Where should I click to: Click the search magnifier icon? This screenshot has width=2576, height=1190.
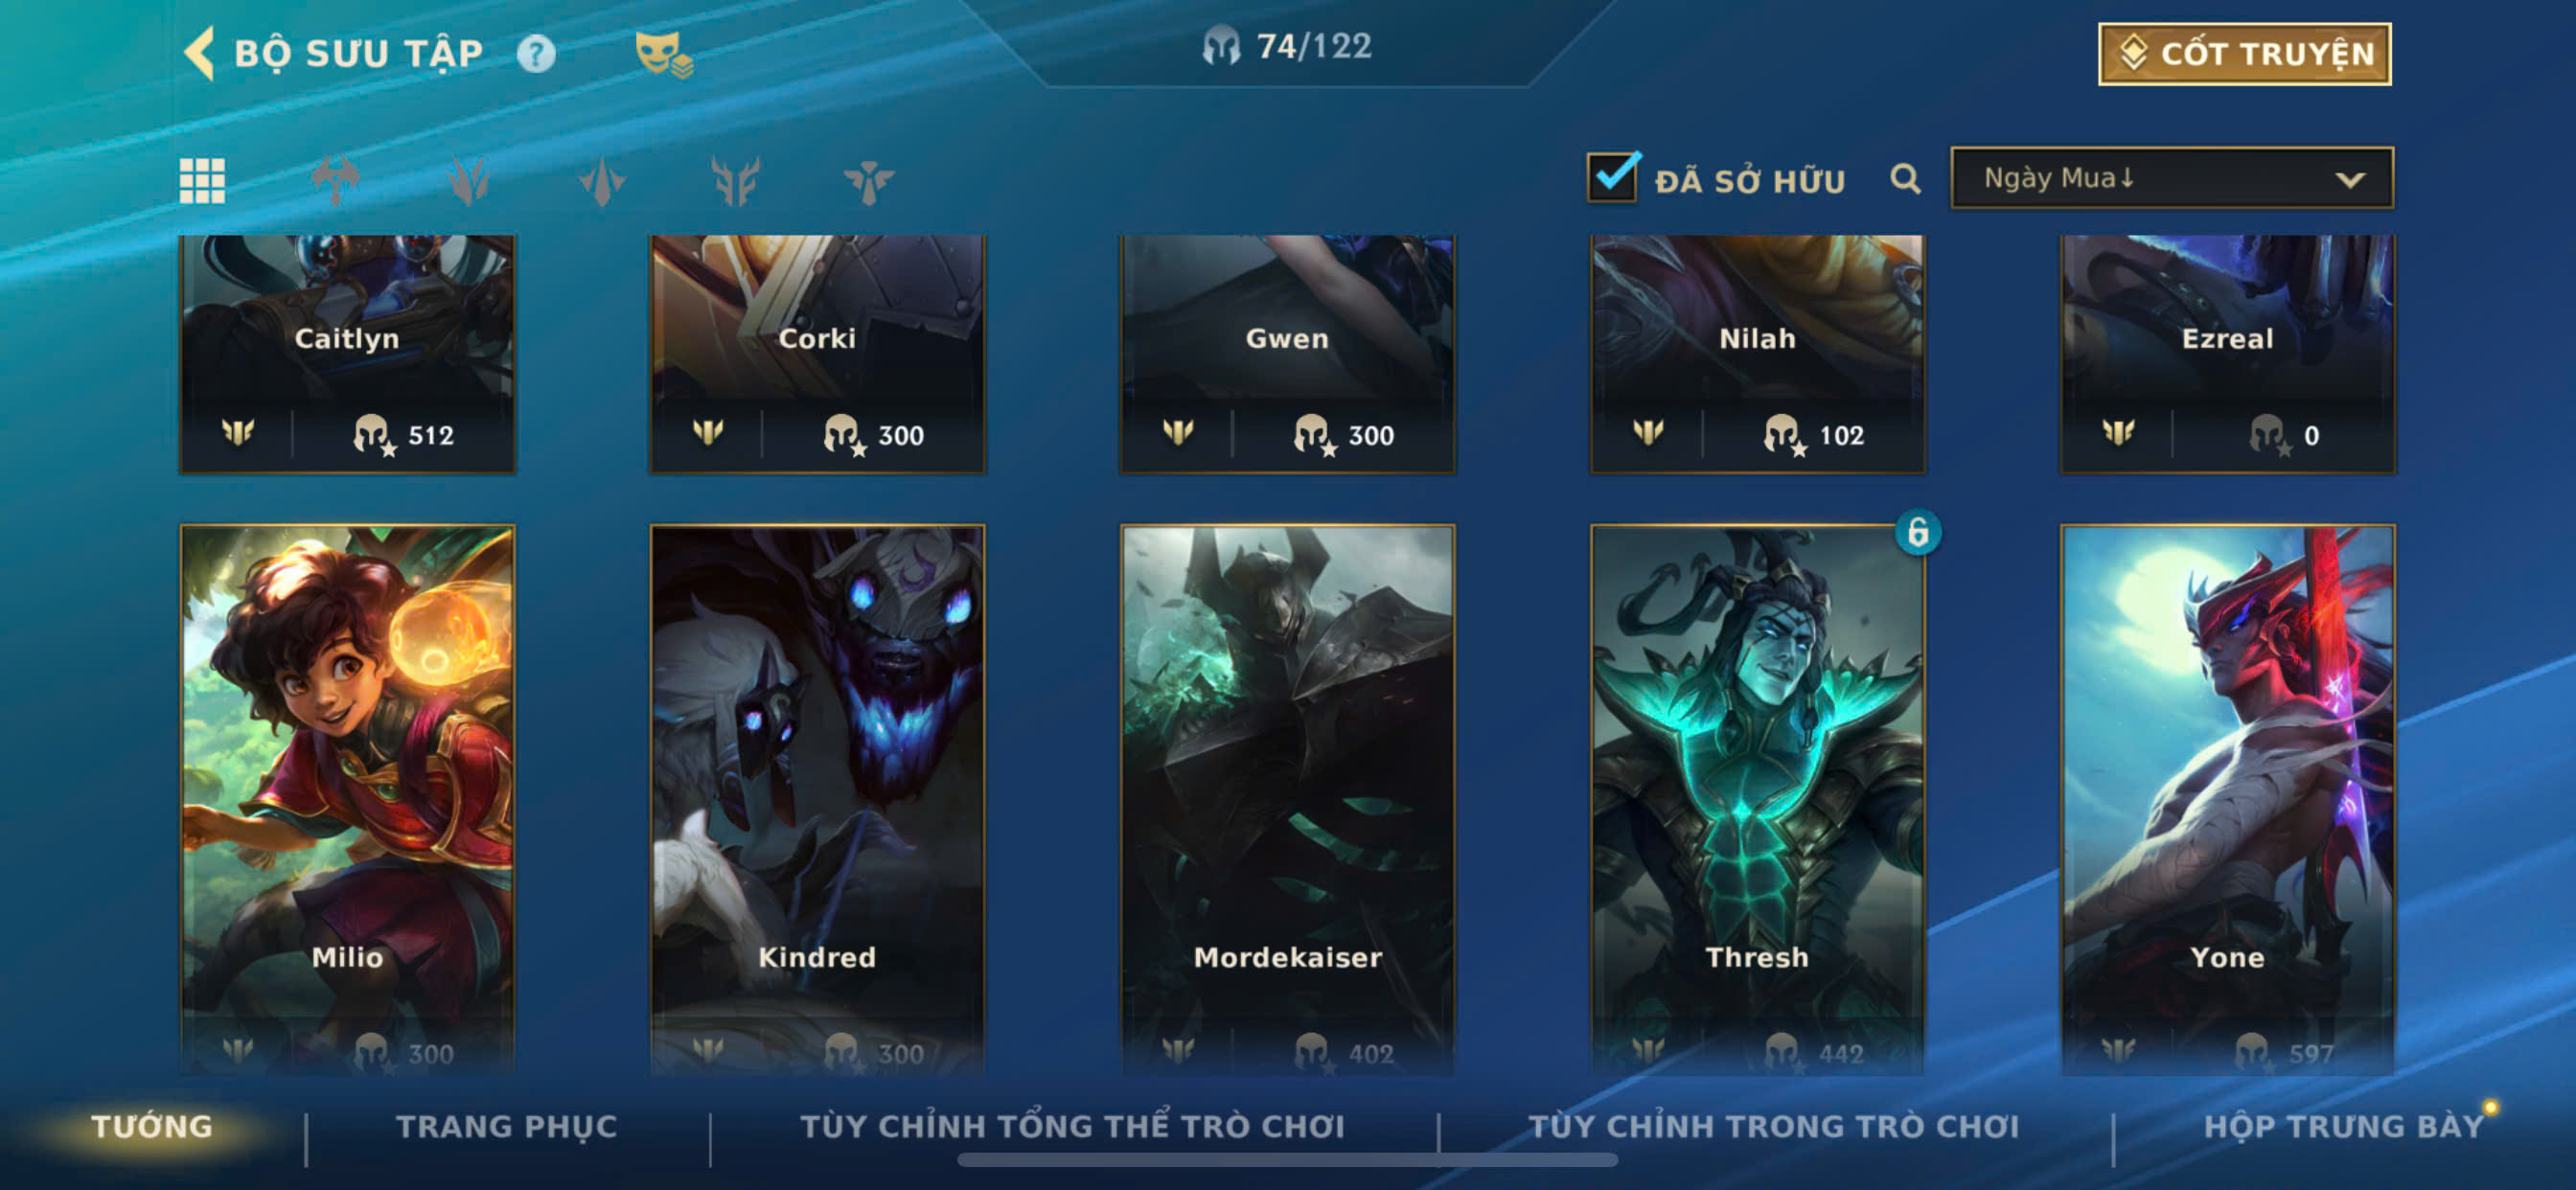pos(1906,179)
